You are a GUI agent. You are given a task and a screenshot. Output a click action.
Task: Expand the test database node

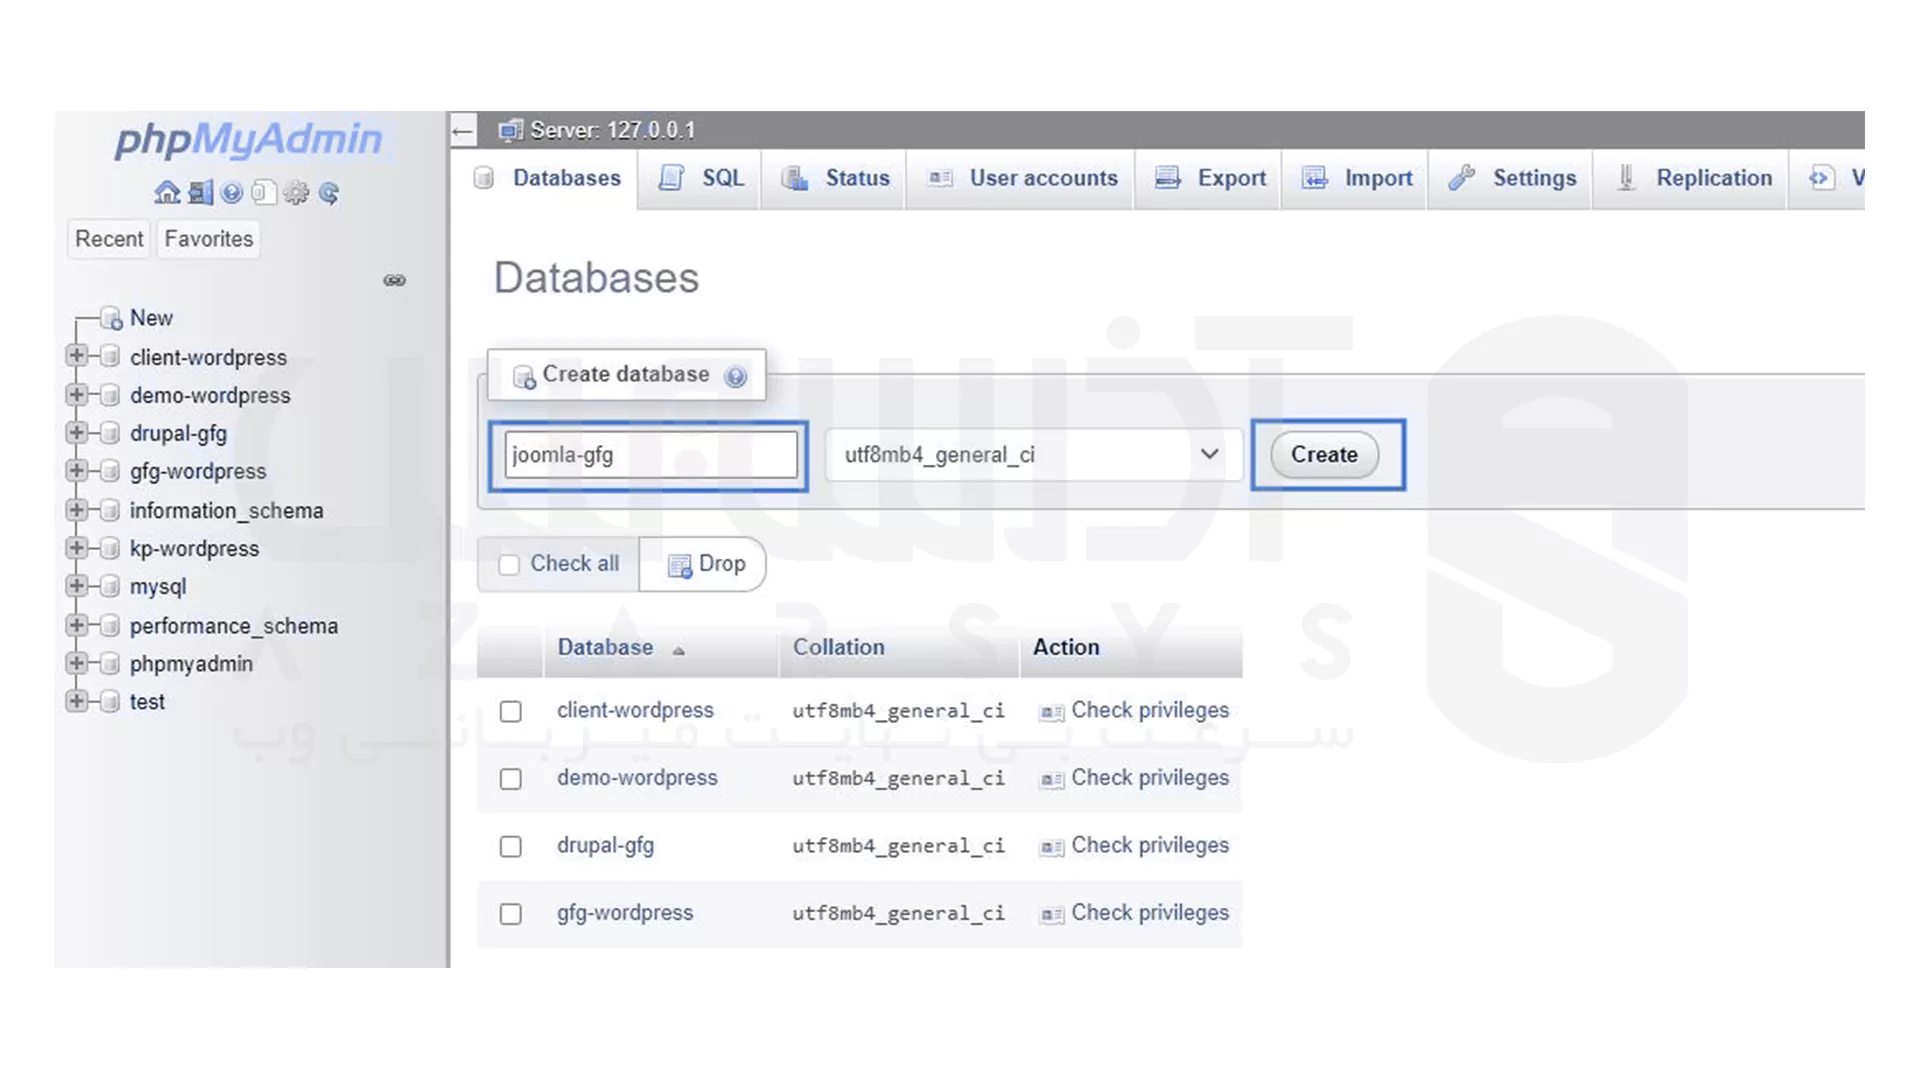(76, 701)
